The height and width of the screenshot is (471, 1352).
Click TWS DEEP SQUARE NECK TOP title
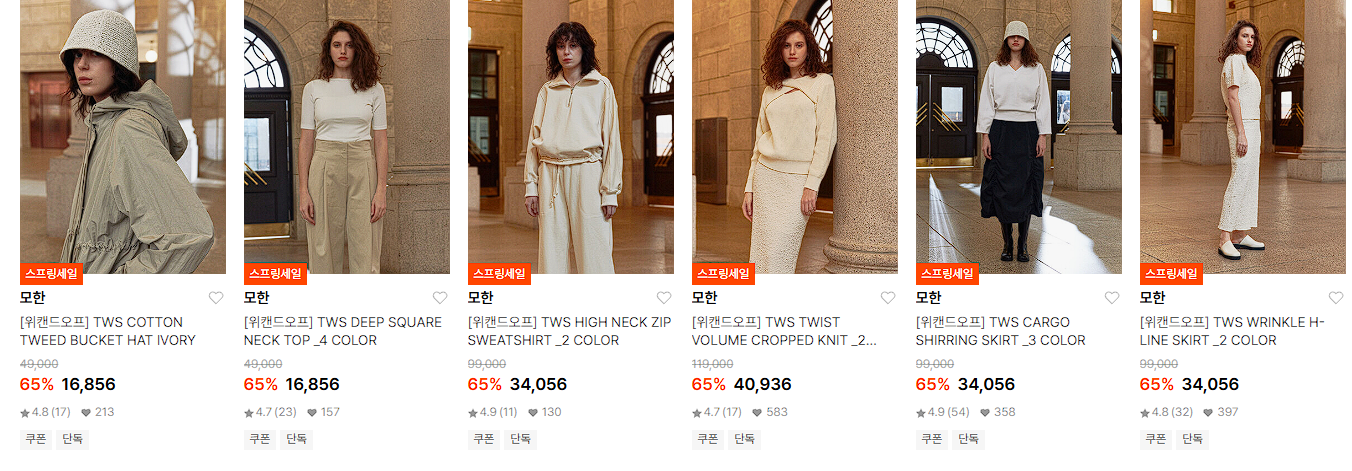pos(343,331)
